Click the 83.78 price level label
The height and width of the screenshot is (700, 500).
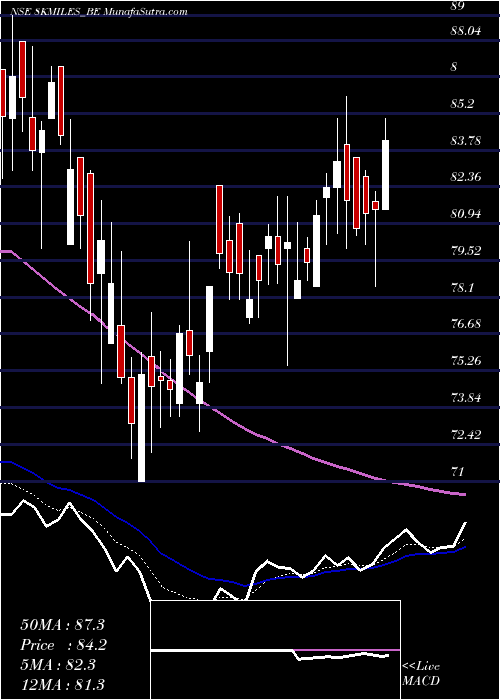466,141
